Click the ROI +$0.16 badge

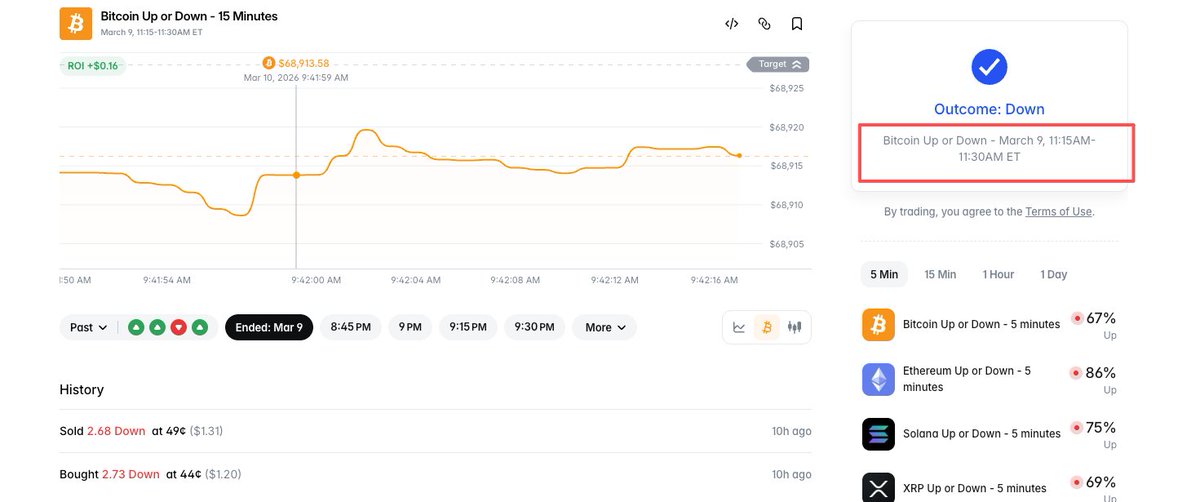(92, 65)
